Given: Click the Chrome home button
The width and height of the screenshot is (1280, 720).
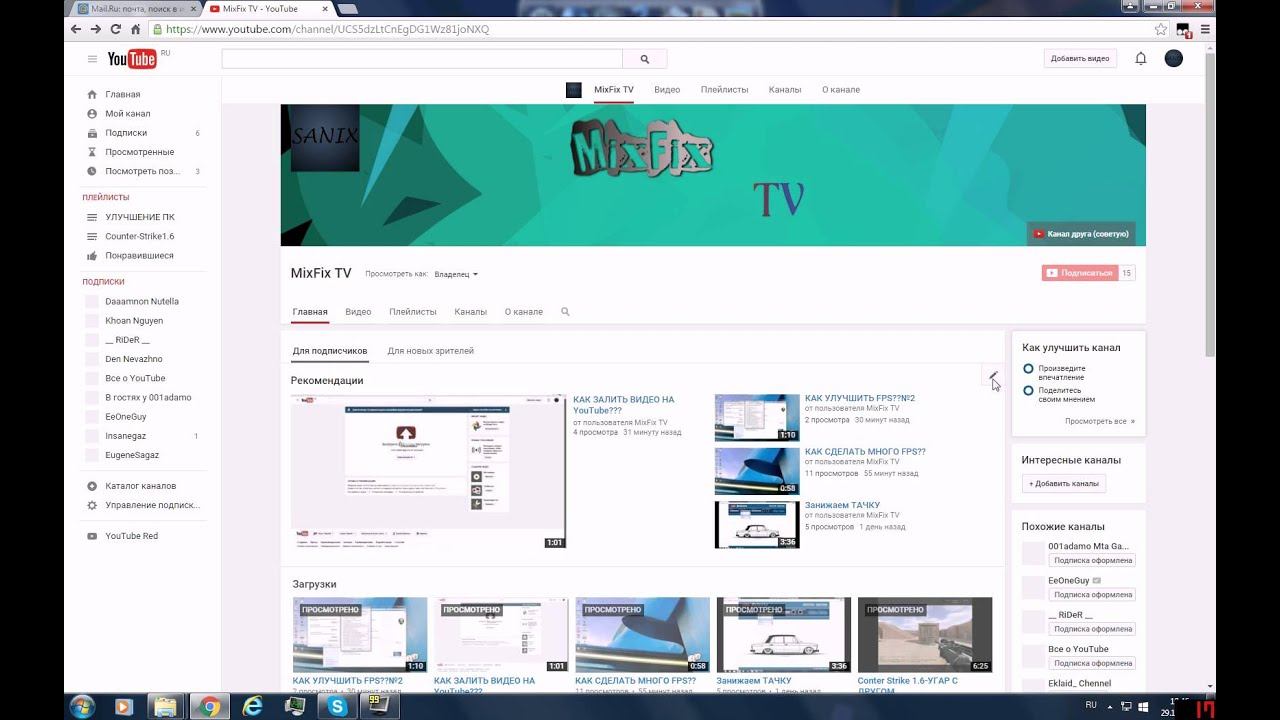Looking at the screenshot, I should pos(136,29).
